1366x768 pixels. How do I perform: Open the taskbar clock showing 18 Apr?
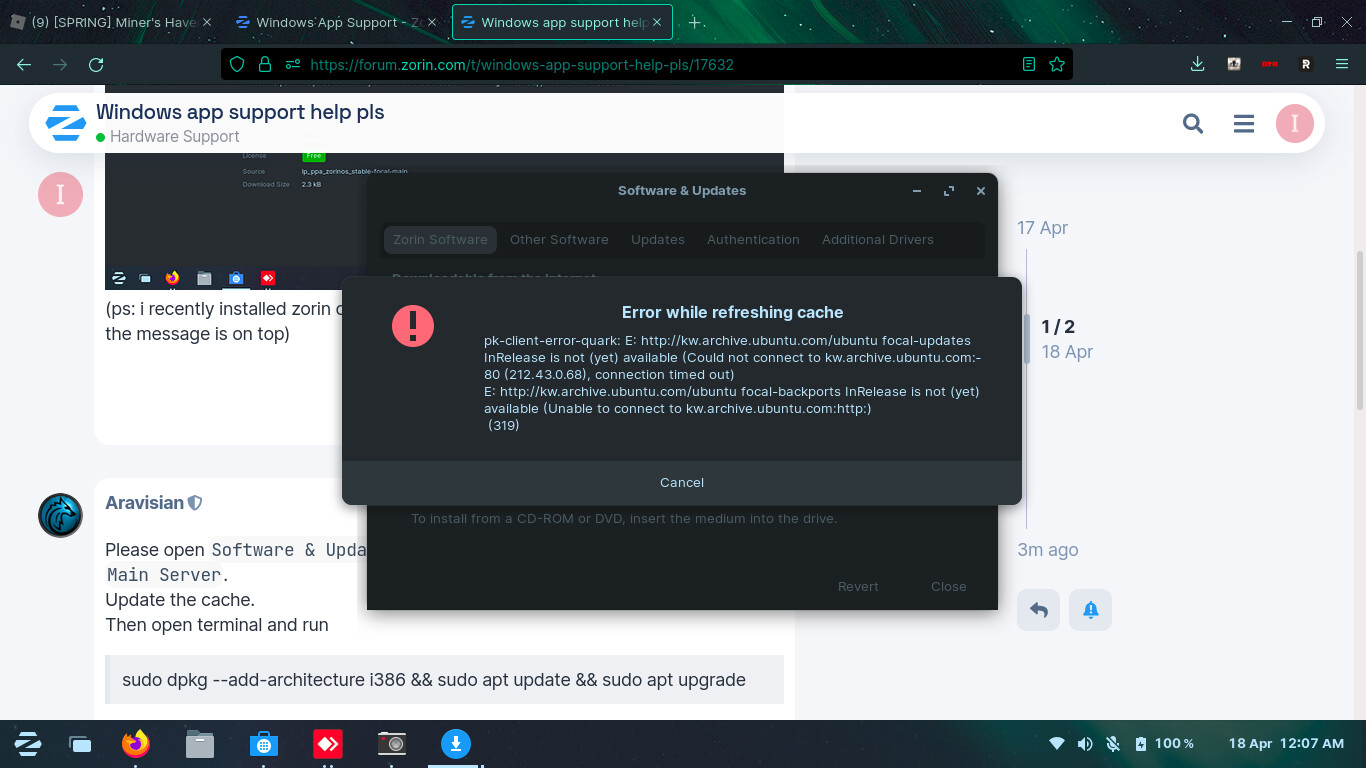(1286, 744)
